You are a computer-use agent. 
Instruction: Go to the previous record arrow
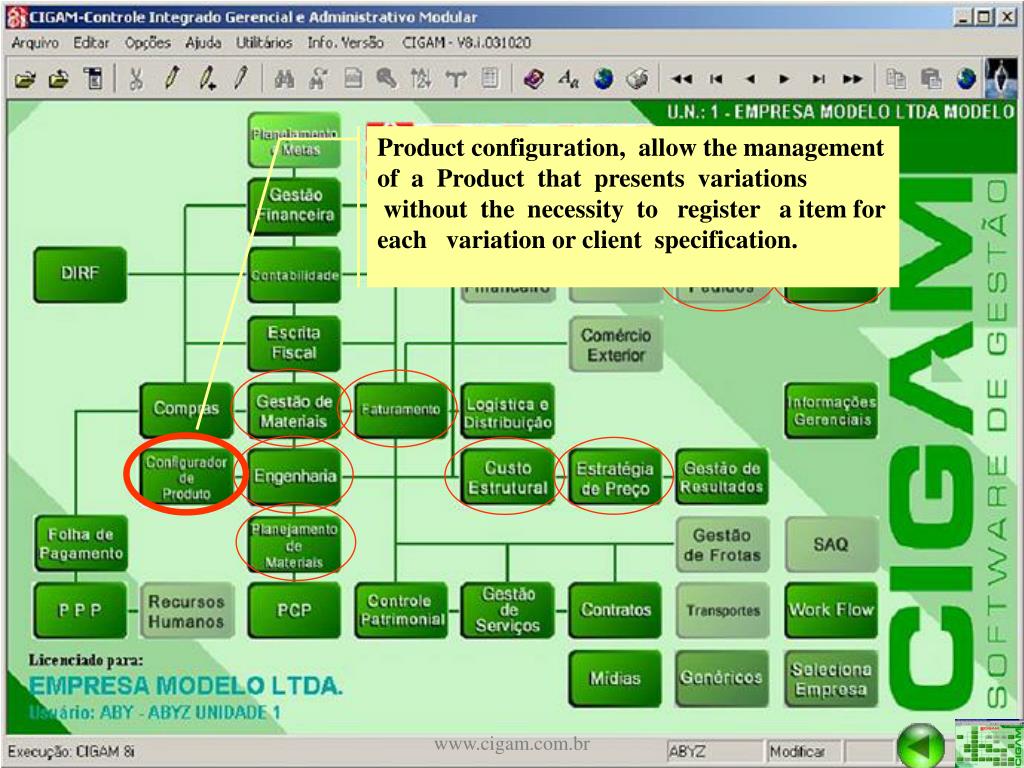click(x=750, y=80)
